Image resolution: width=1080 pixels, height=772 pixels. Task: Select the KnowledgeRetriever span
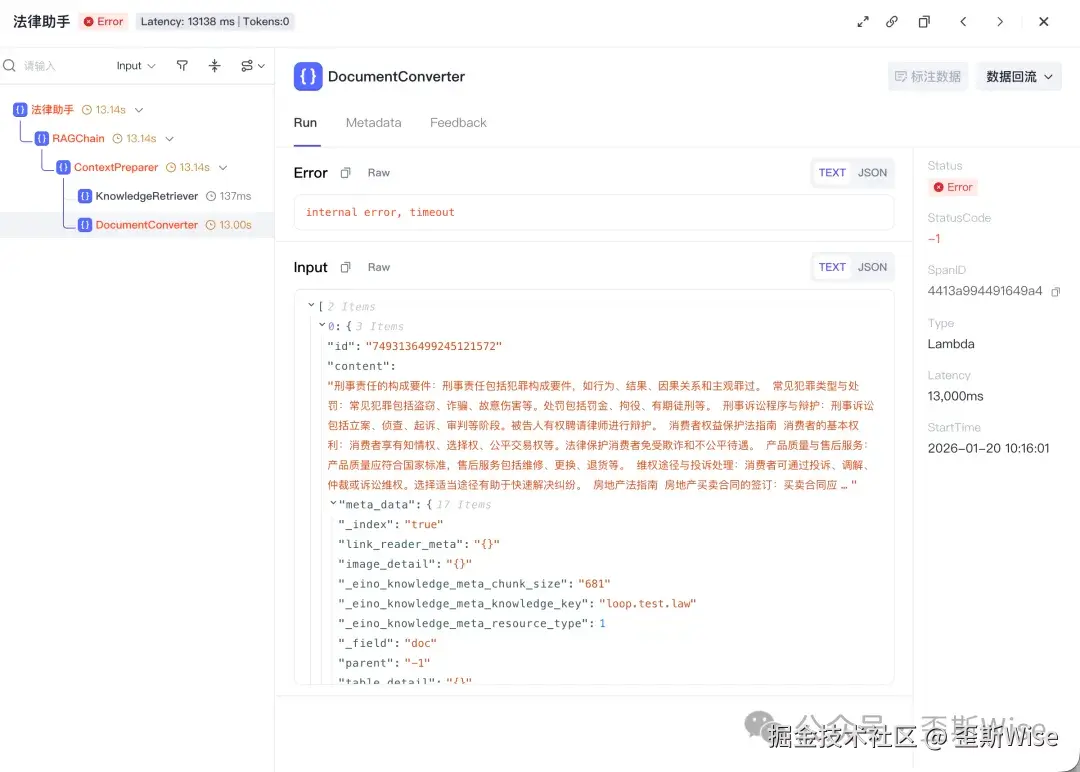(147, 196)
